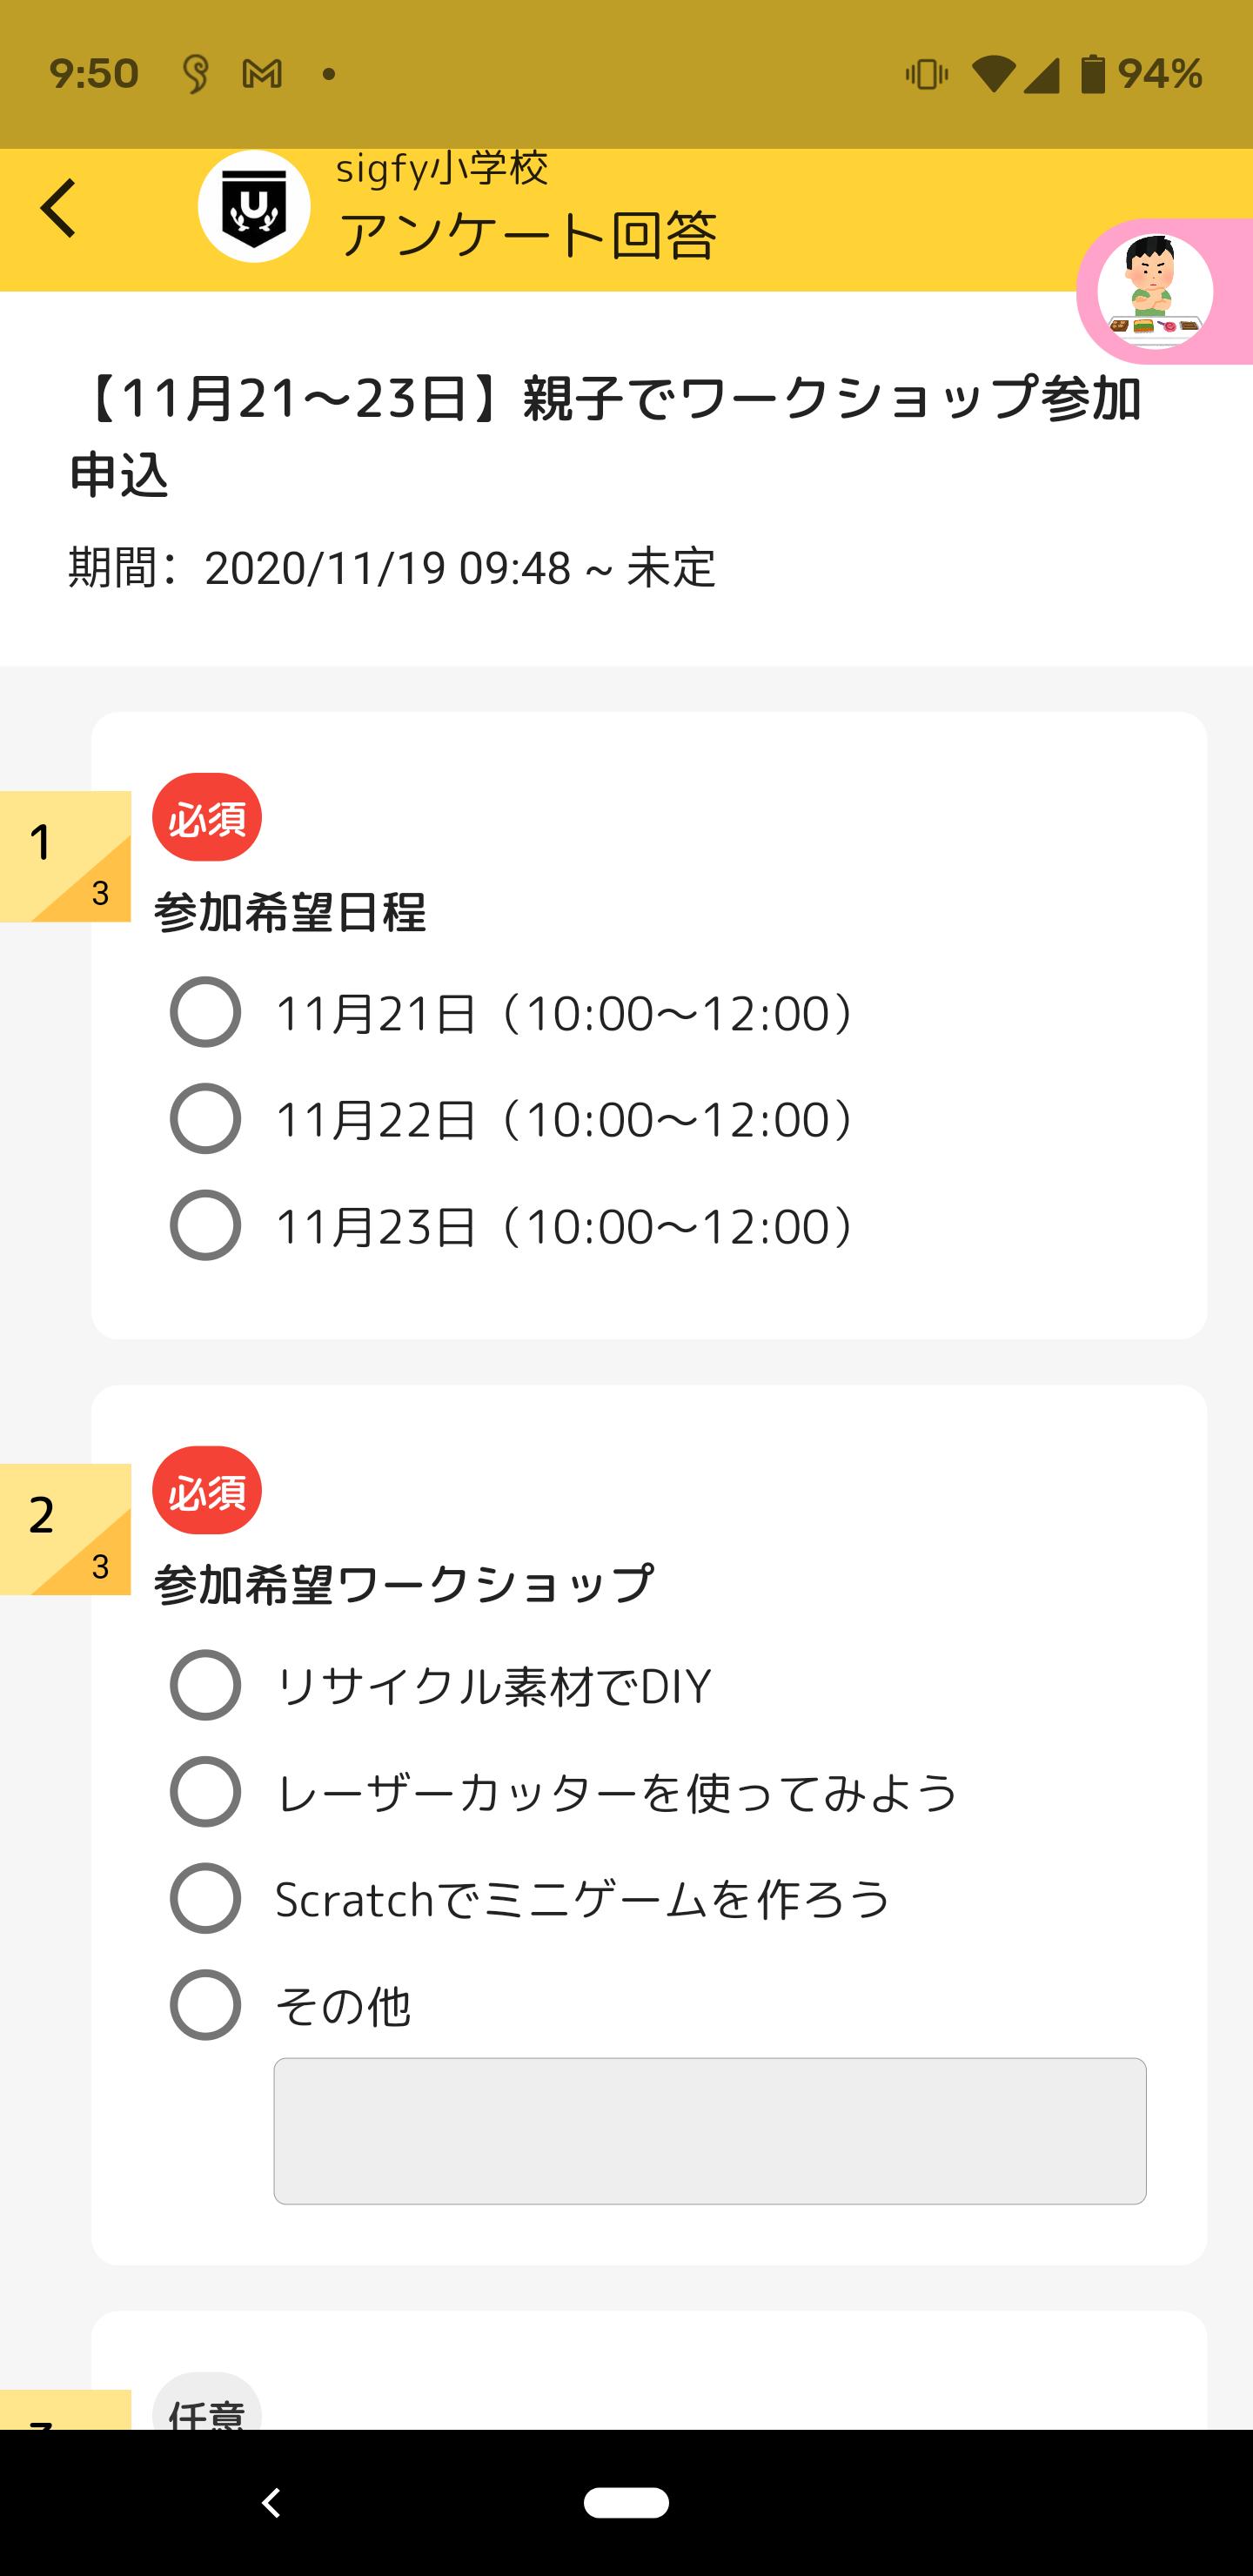
Task: Choose the 11月23日 (10:00～12:00) date
Action: point(206,1225)
